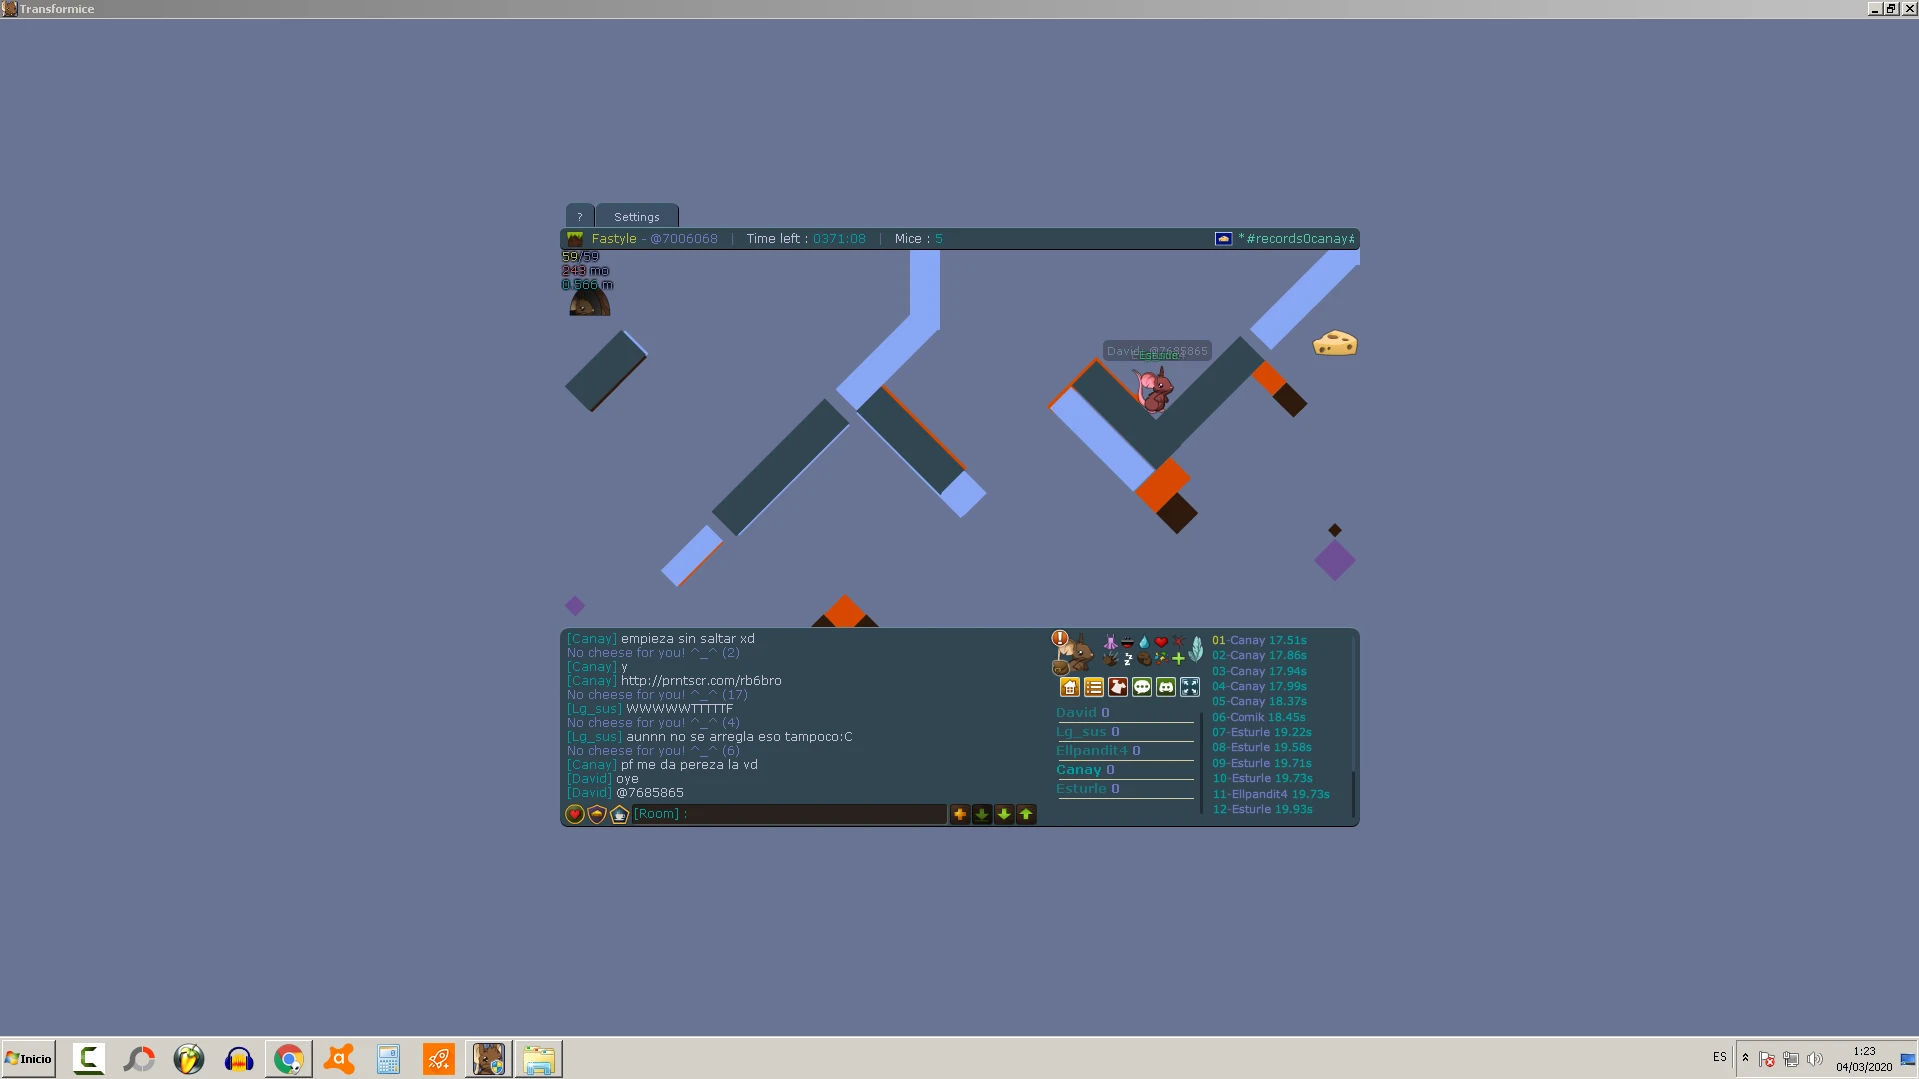Screen dimensions: 1919x1079
Task: Open the Inicio start menu
Action: click(x=28, y=1058)
